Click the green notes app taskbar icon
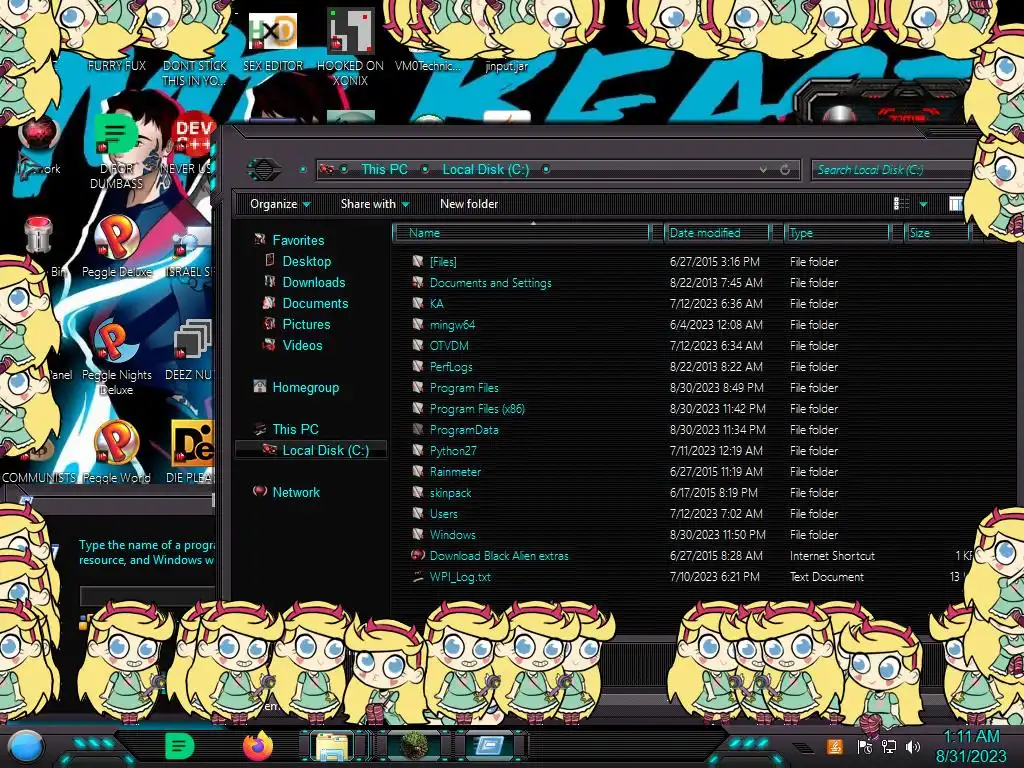Image resolution: width=1024 pixels, height=768 pixels. (180, 746)
